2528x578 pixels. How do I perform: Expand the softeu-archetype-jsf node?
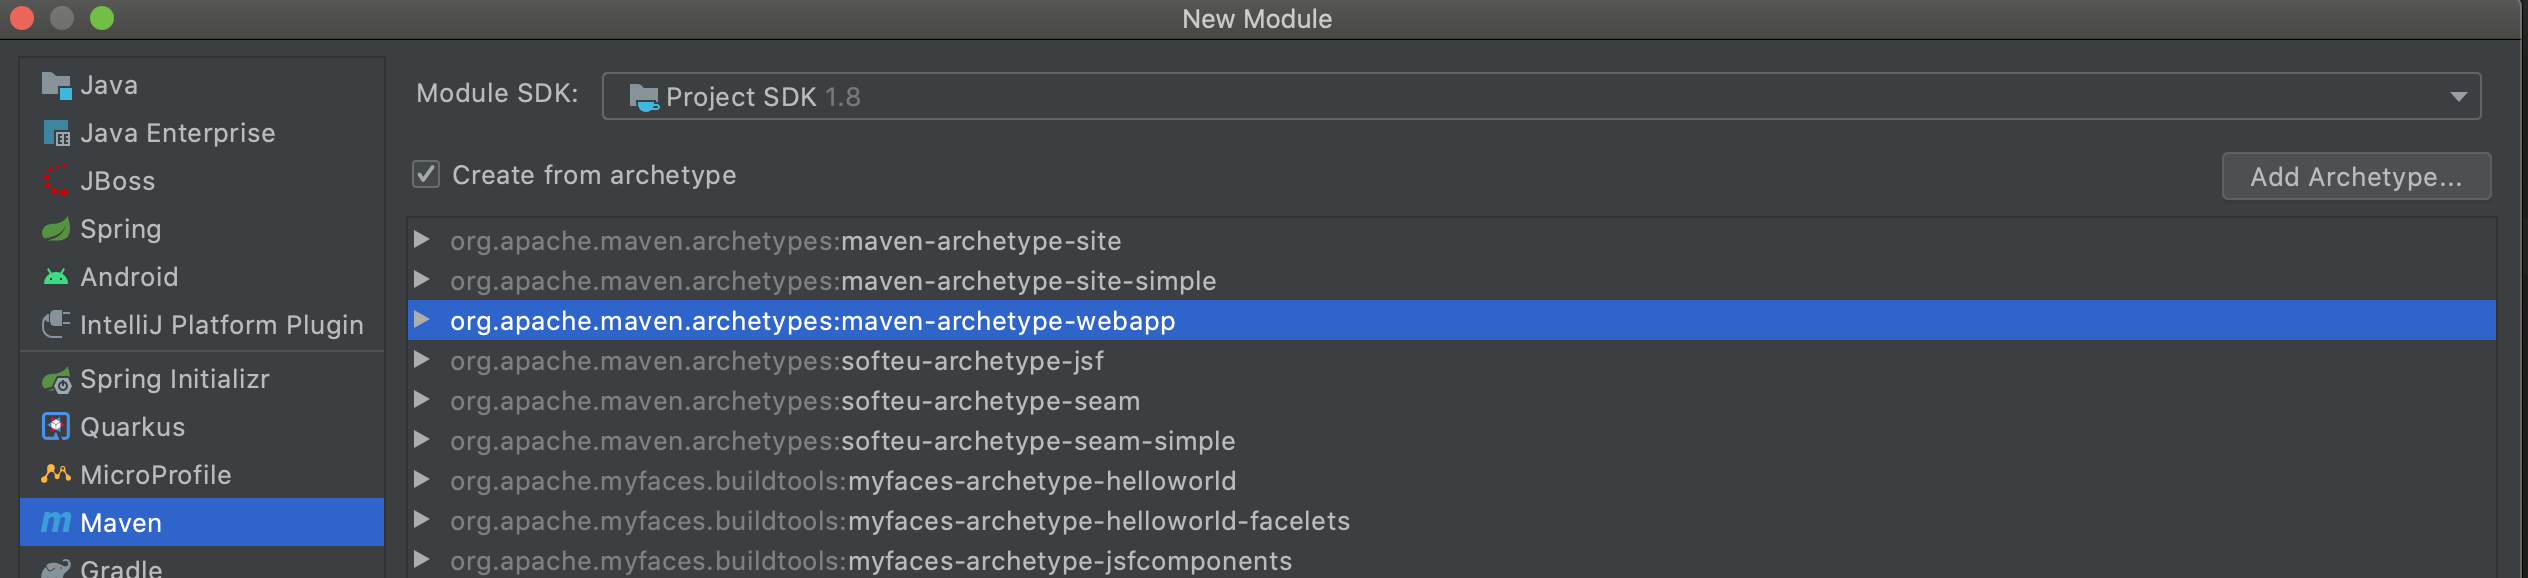coord(422,360)
